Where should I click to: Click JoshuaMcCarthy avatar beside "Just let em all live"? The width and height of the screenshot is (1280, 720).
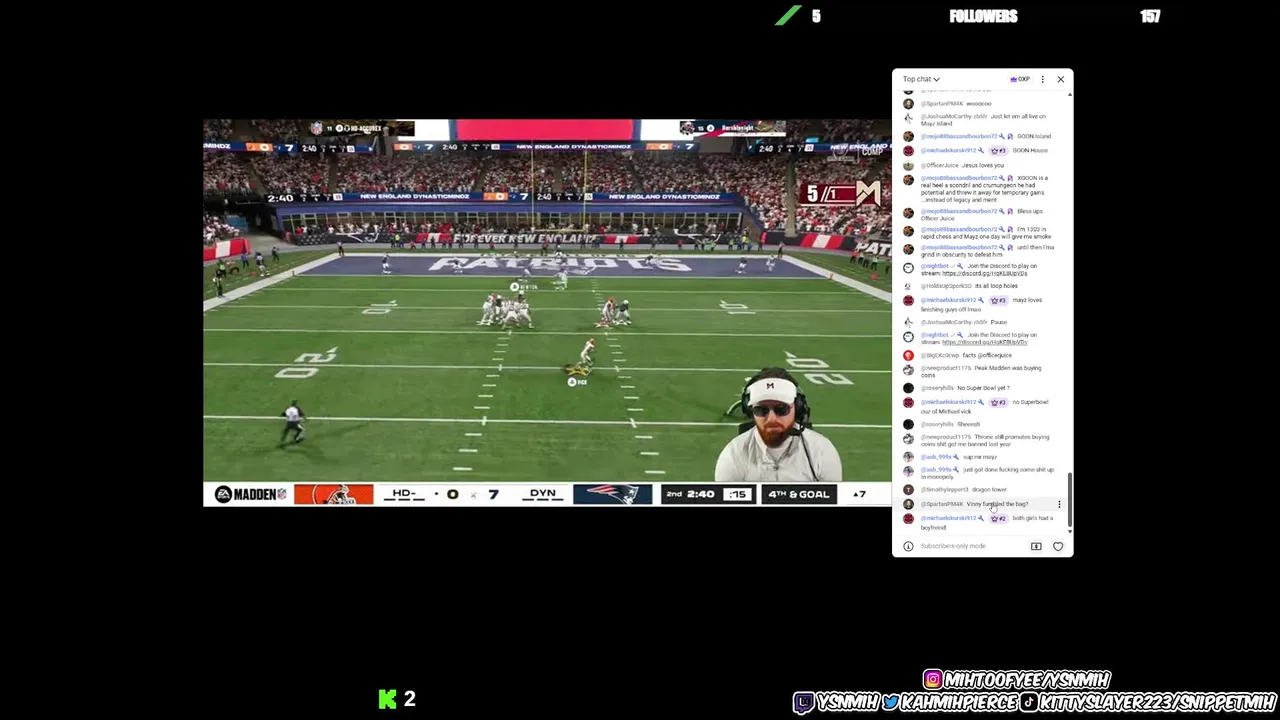(x=908, y=118)
